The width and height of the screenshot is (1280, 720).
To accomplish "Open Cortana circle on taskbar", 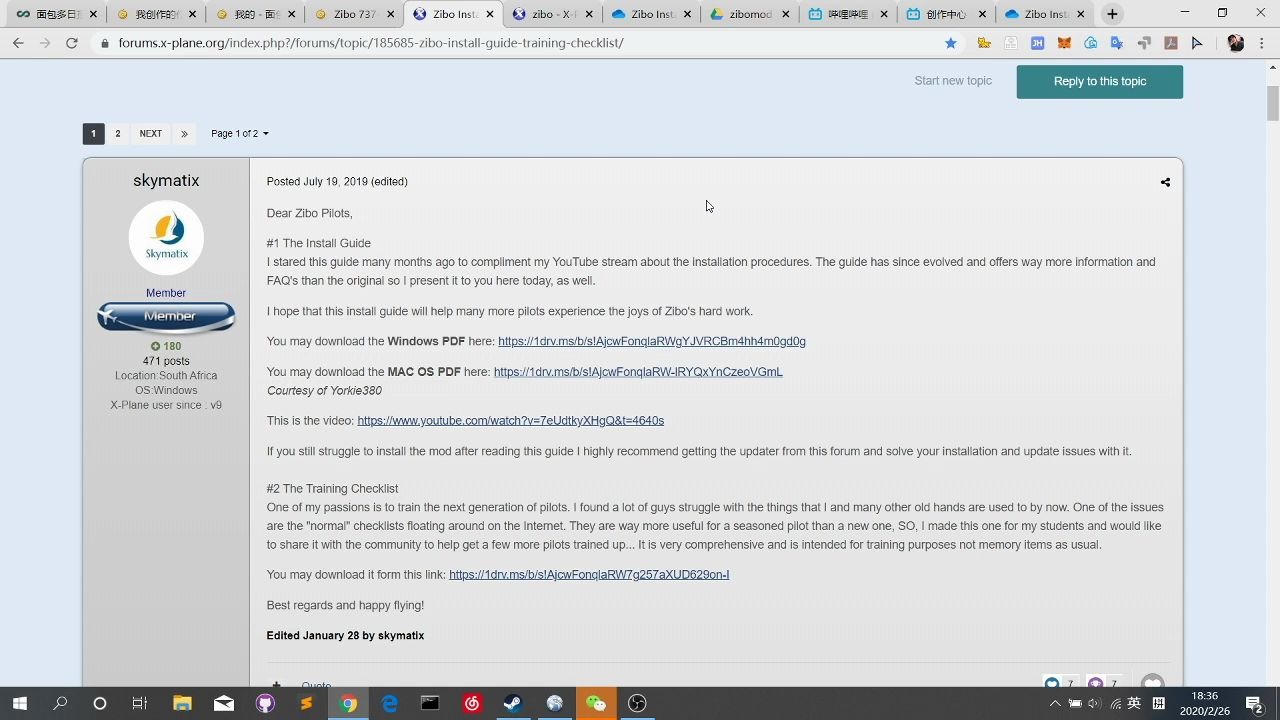I will point(100,703).
